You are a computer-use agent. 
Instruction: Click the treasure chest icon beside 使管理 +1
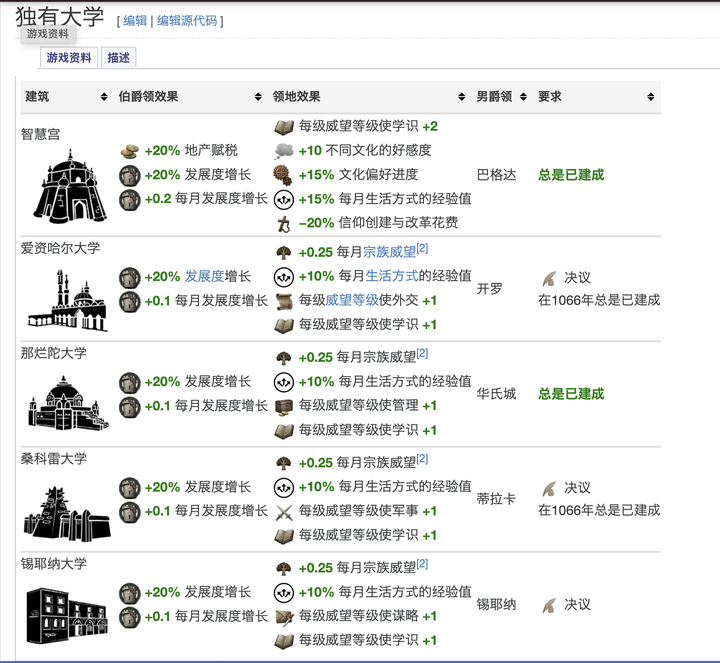point(284,406)
